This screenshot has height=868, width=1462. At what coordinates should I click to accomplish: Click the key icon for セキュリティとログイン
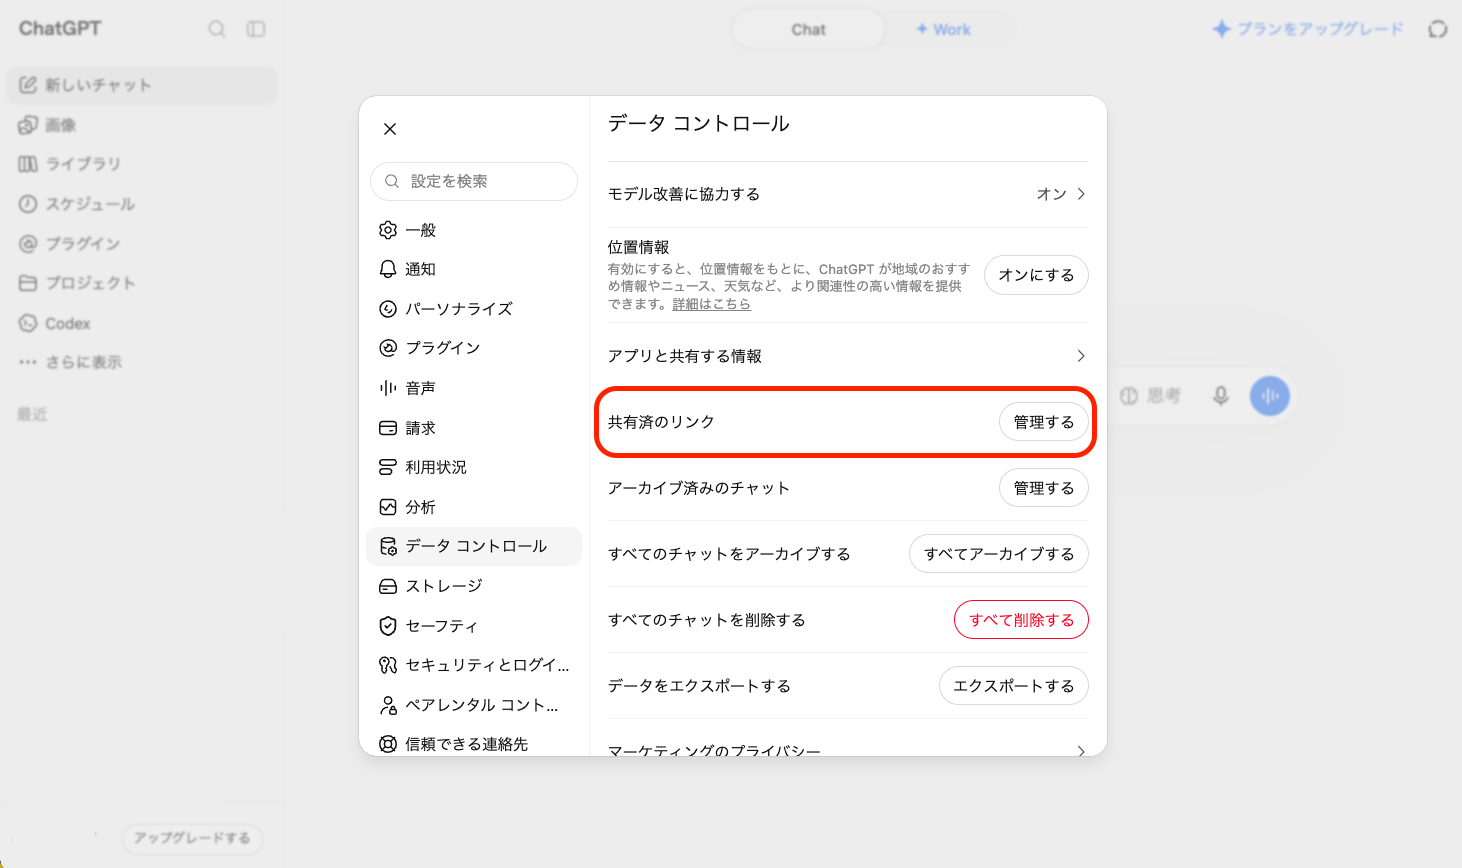[388, 665]
